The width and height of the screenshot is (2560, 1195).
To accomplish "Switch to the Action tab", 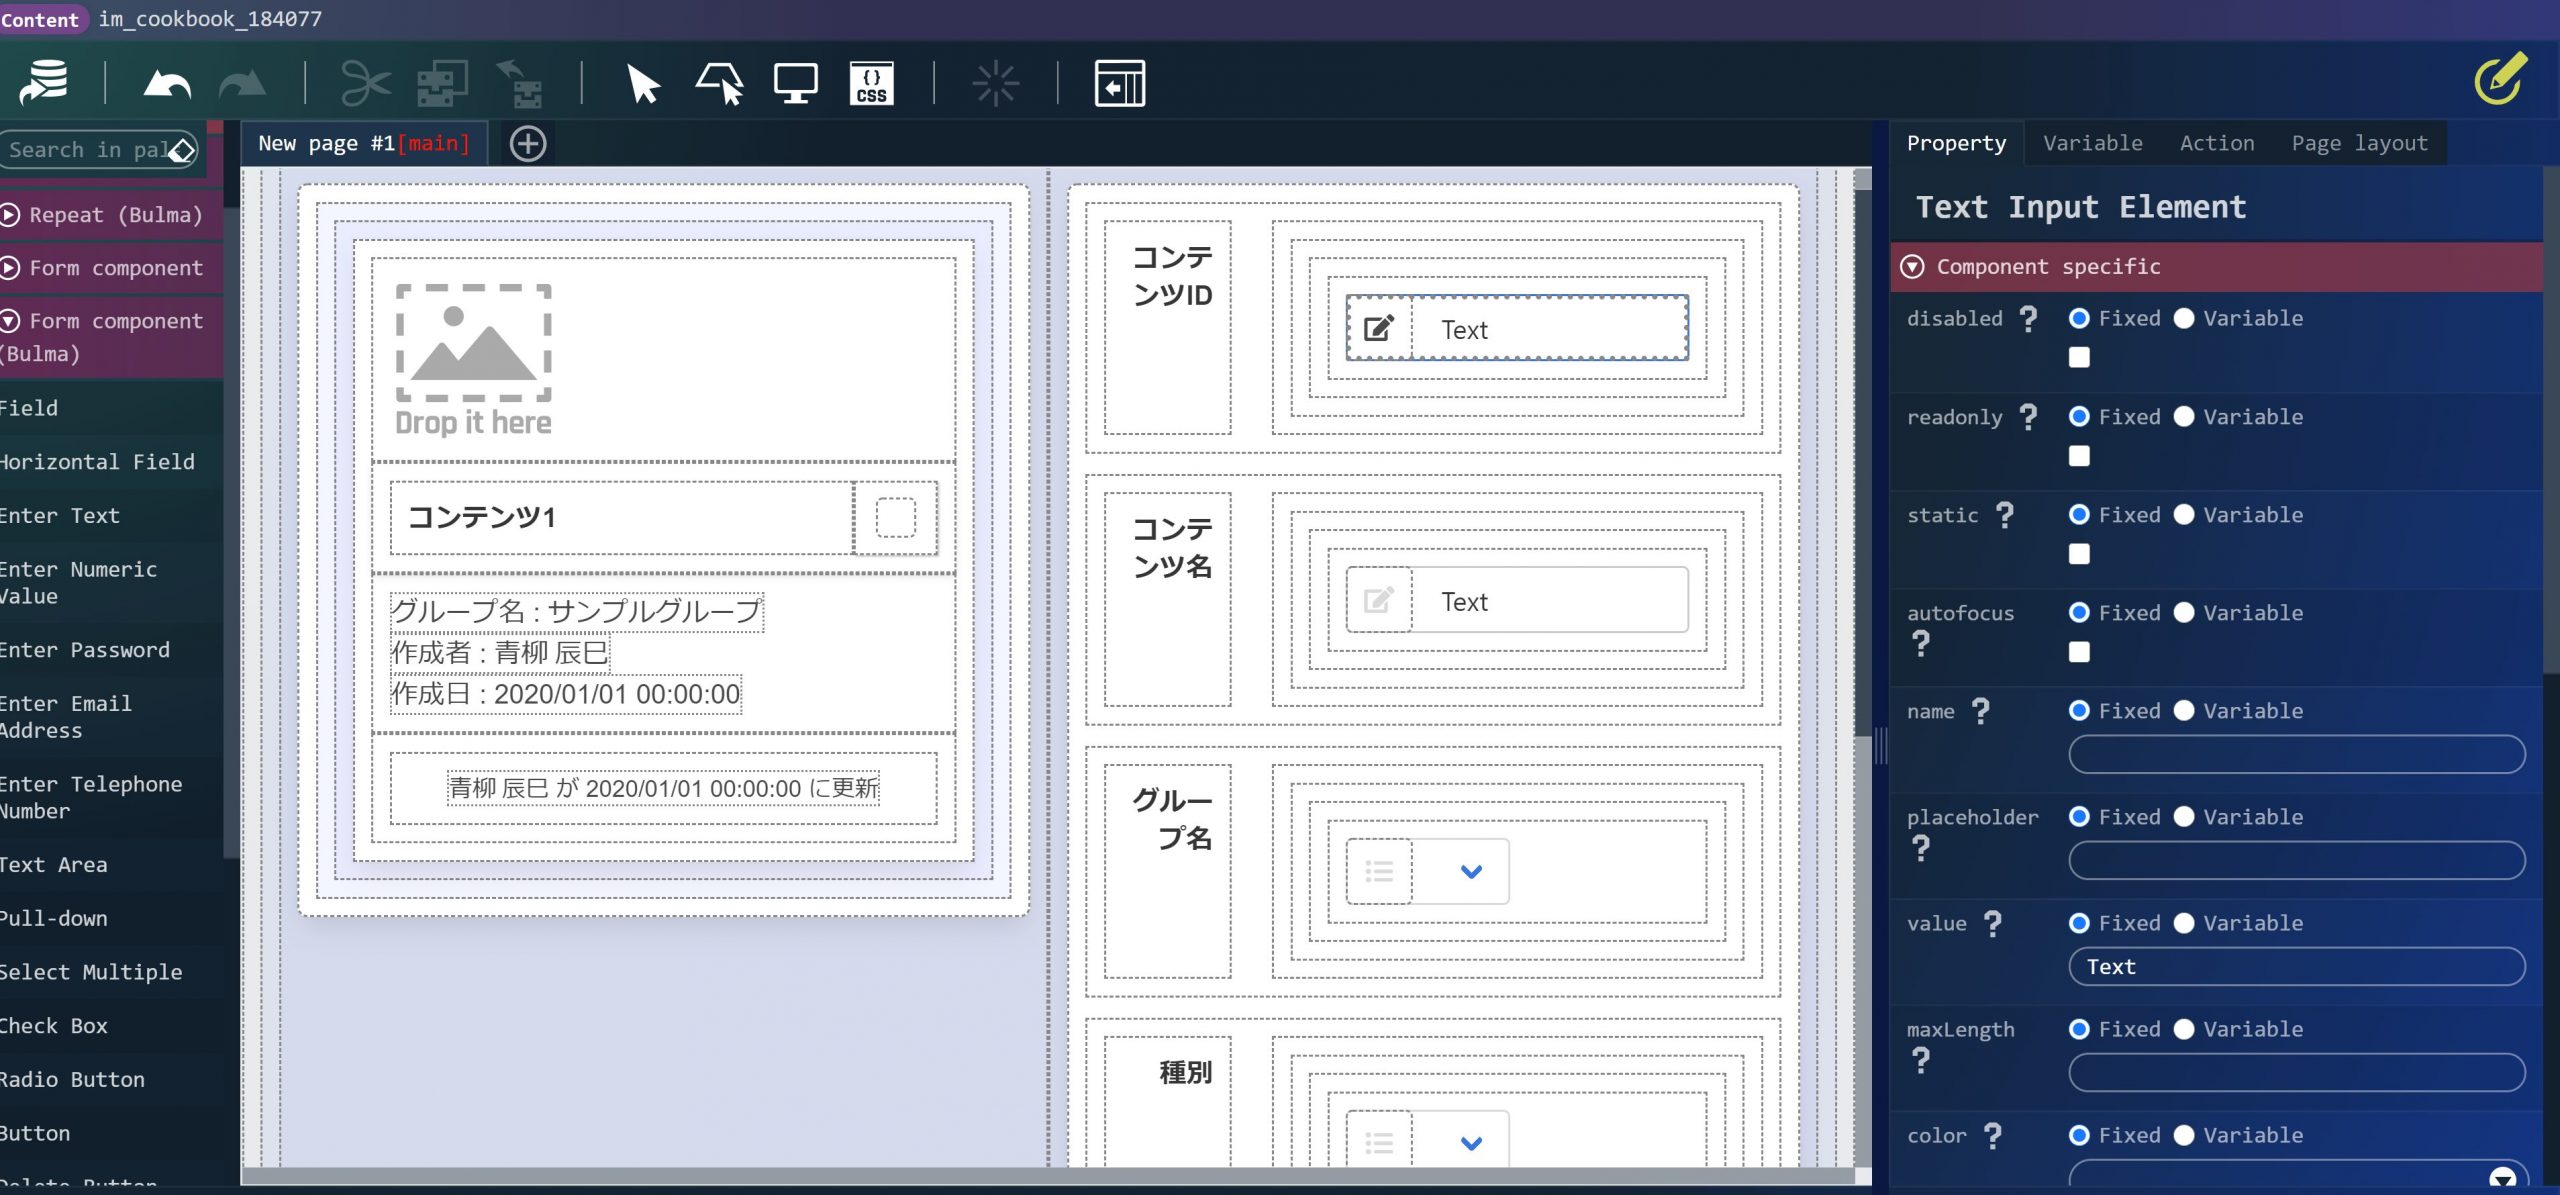I will pos(2217,143).
